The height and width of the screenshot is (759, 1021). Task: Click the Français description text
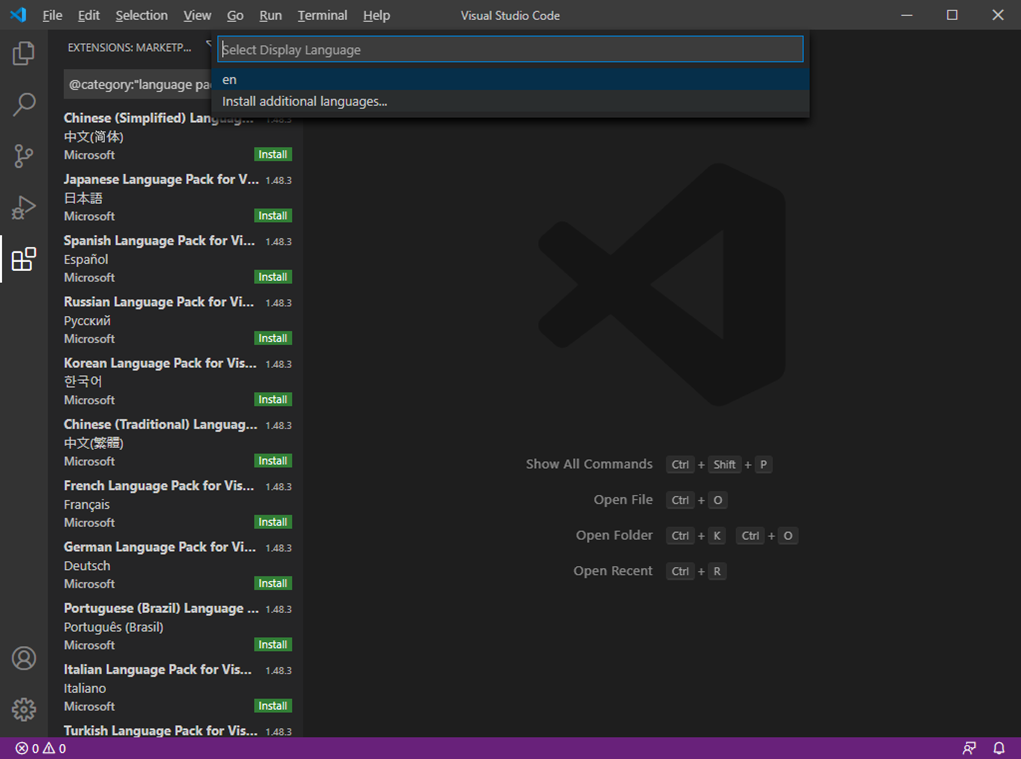point(87,504)
